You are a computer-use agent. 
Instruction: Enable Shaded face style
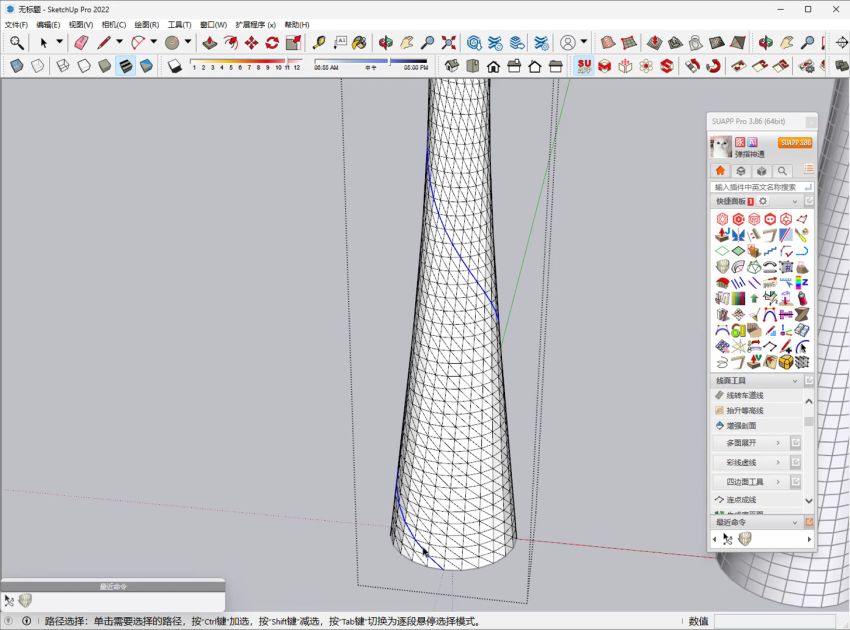pos(105,66)
